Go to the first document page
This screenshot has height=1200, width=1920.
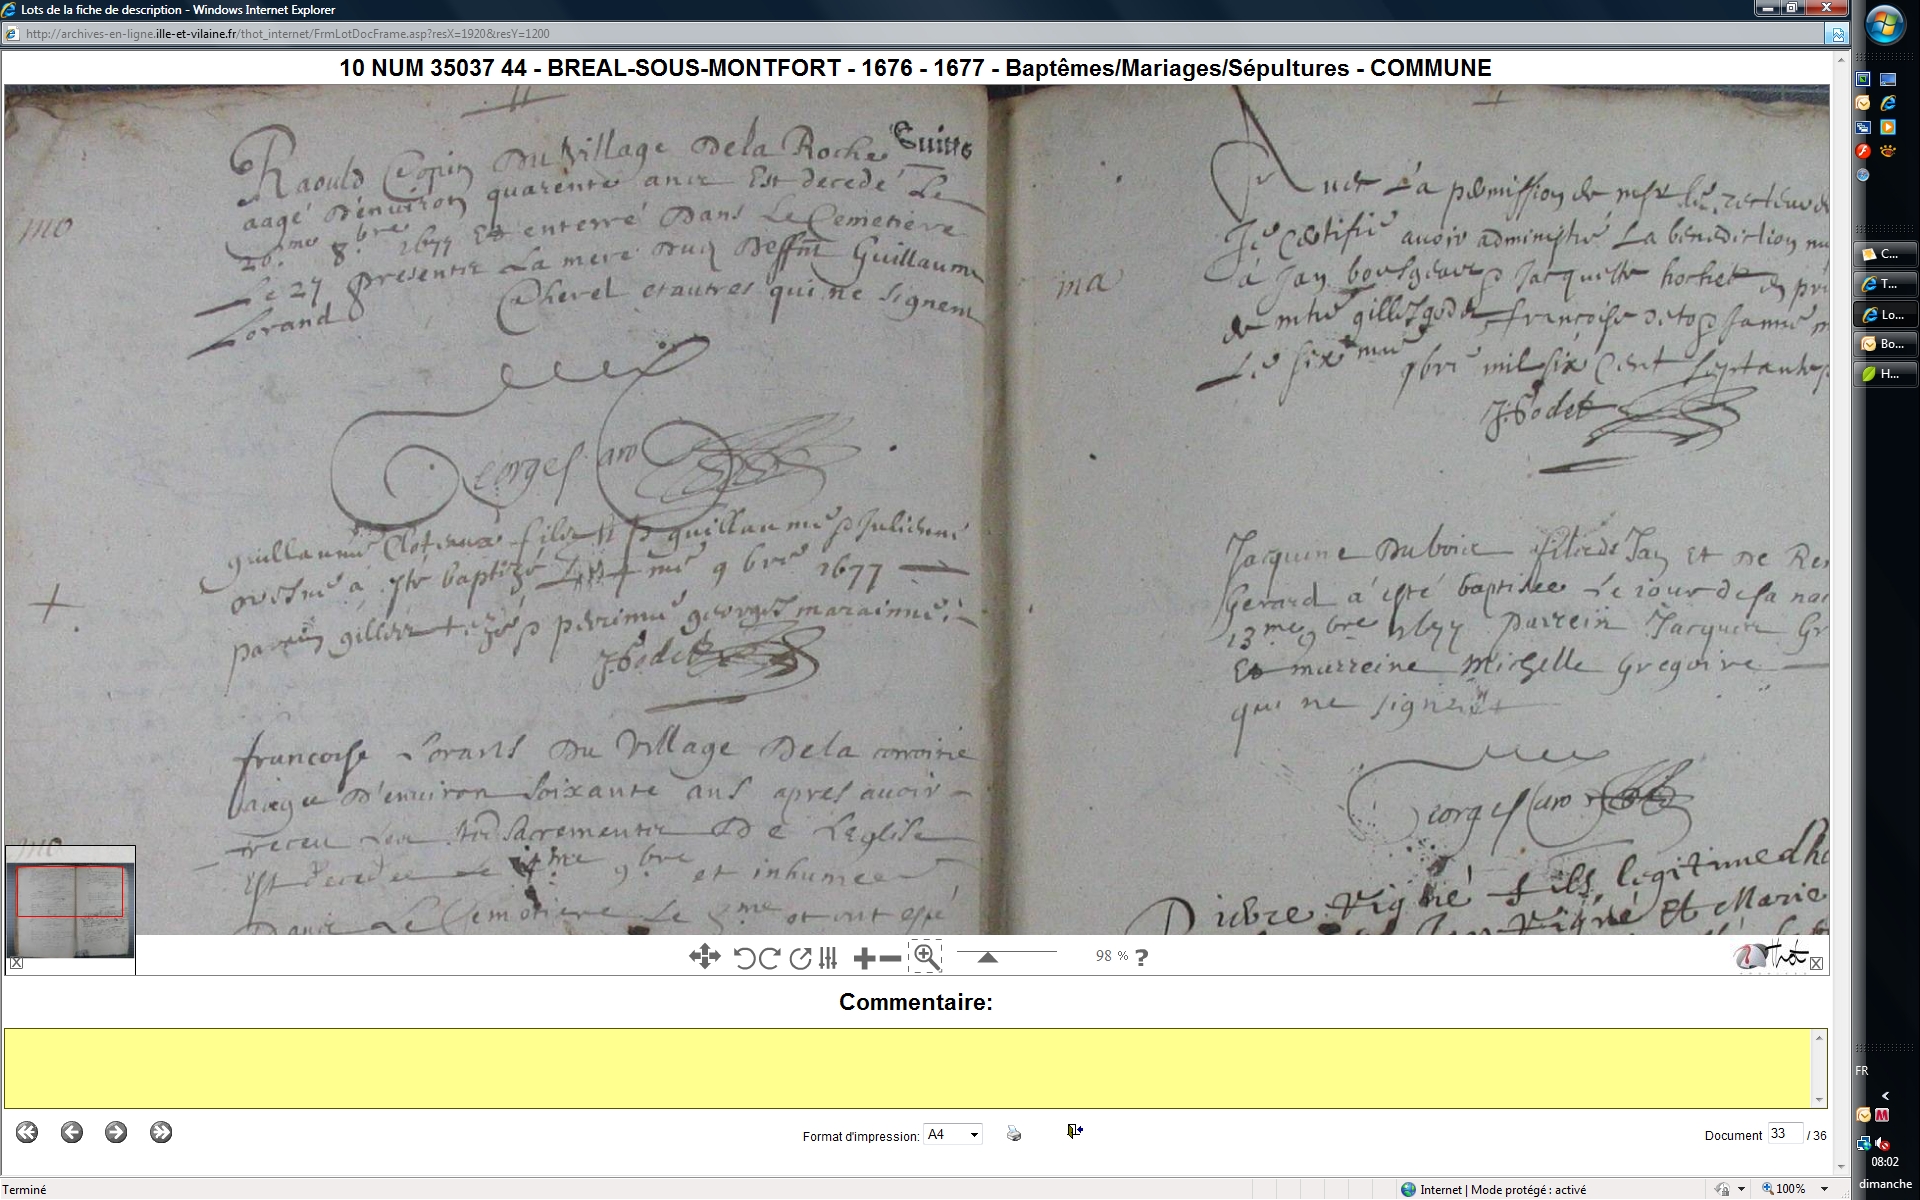27,1132
